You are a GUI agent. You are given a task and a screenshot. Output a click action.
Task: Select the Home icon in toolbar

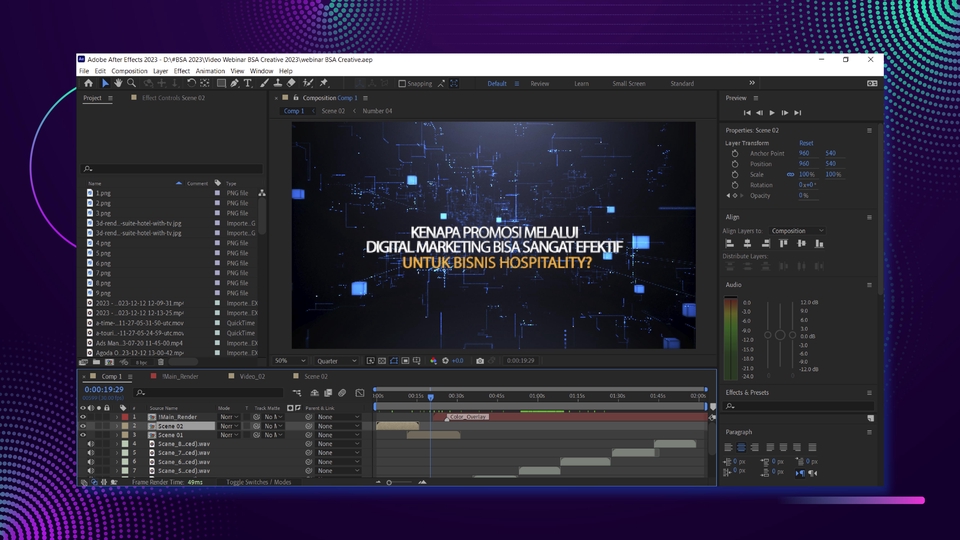click(x=89, y=83)
